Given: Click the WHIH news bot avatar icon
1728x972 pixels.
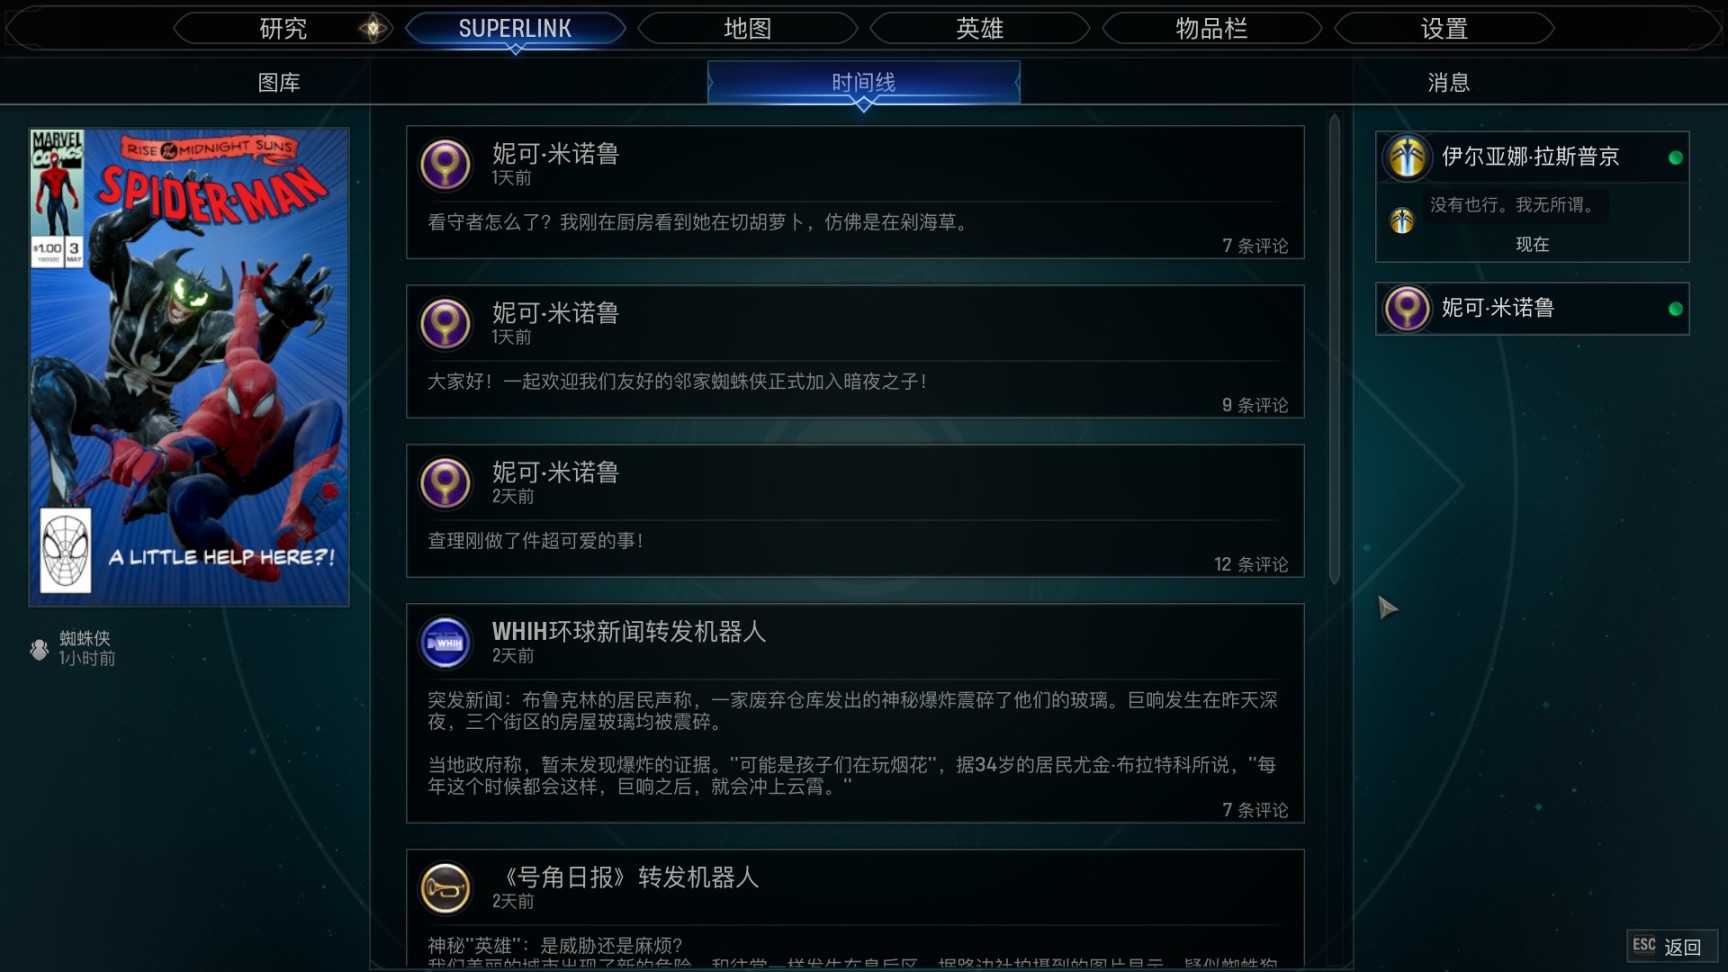Looking at the screenshot, I should click(x=445, y=642).
